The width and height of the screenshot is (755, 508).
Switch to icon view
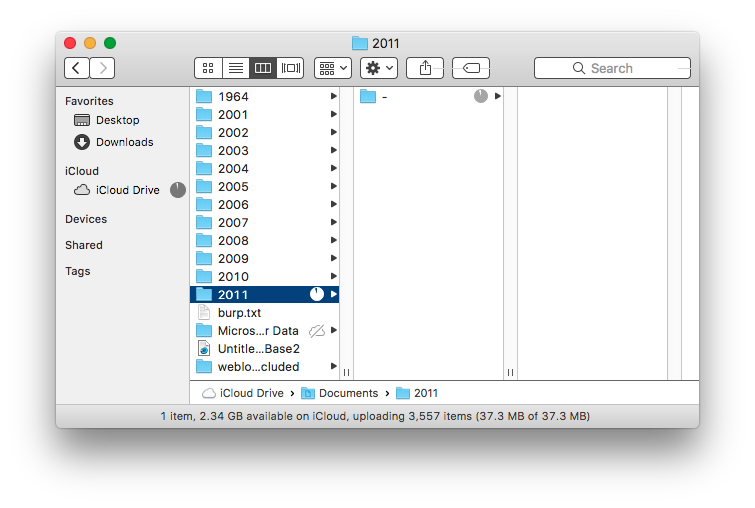(208, 68)
